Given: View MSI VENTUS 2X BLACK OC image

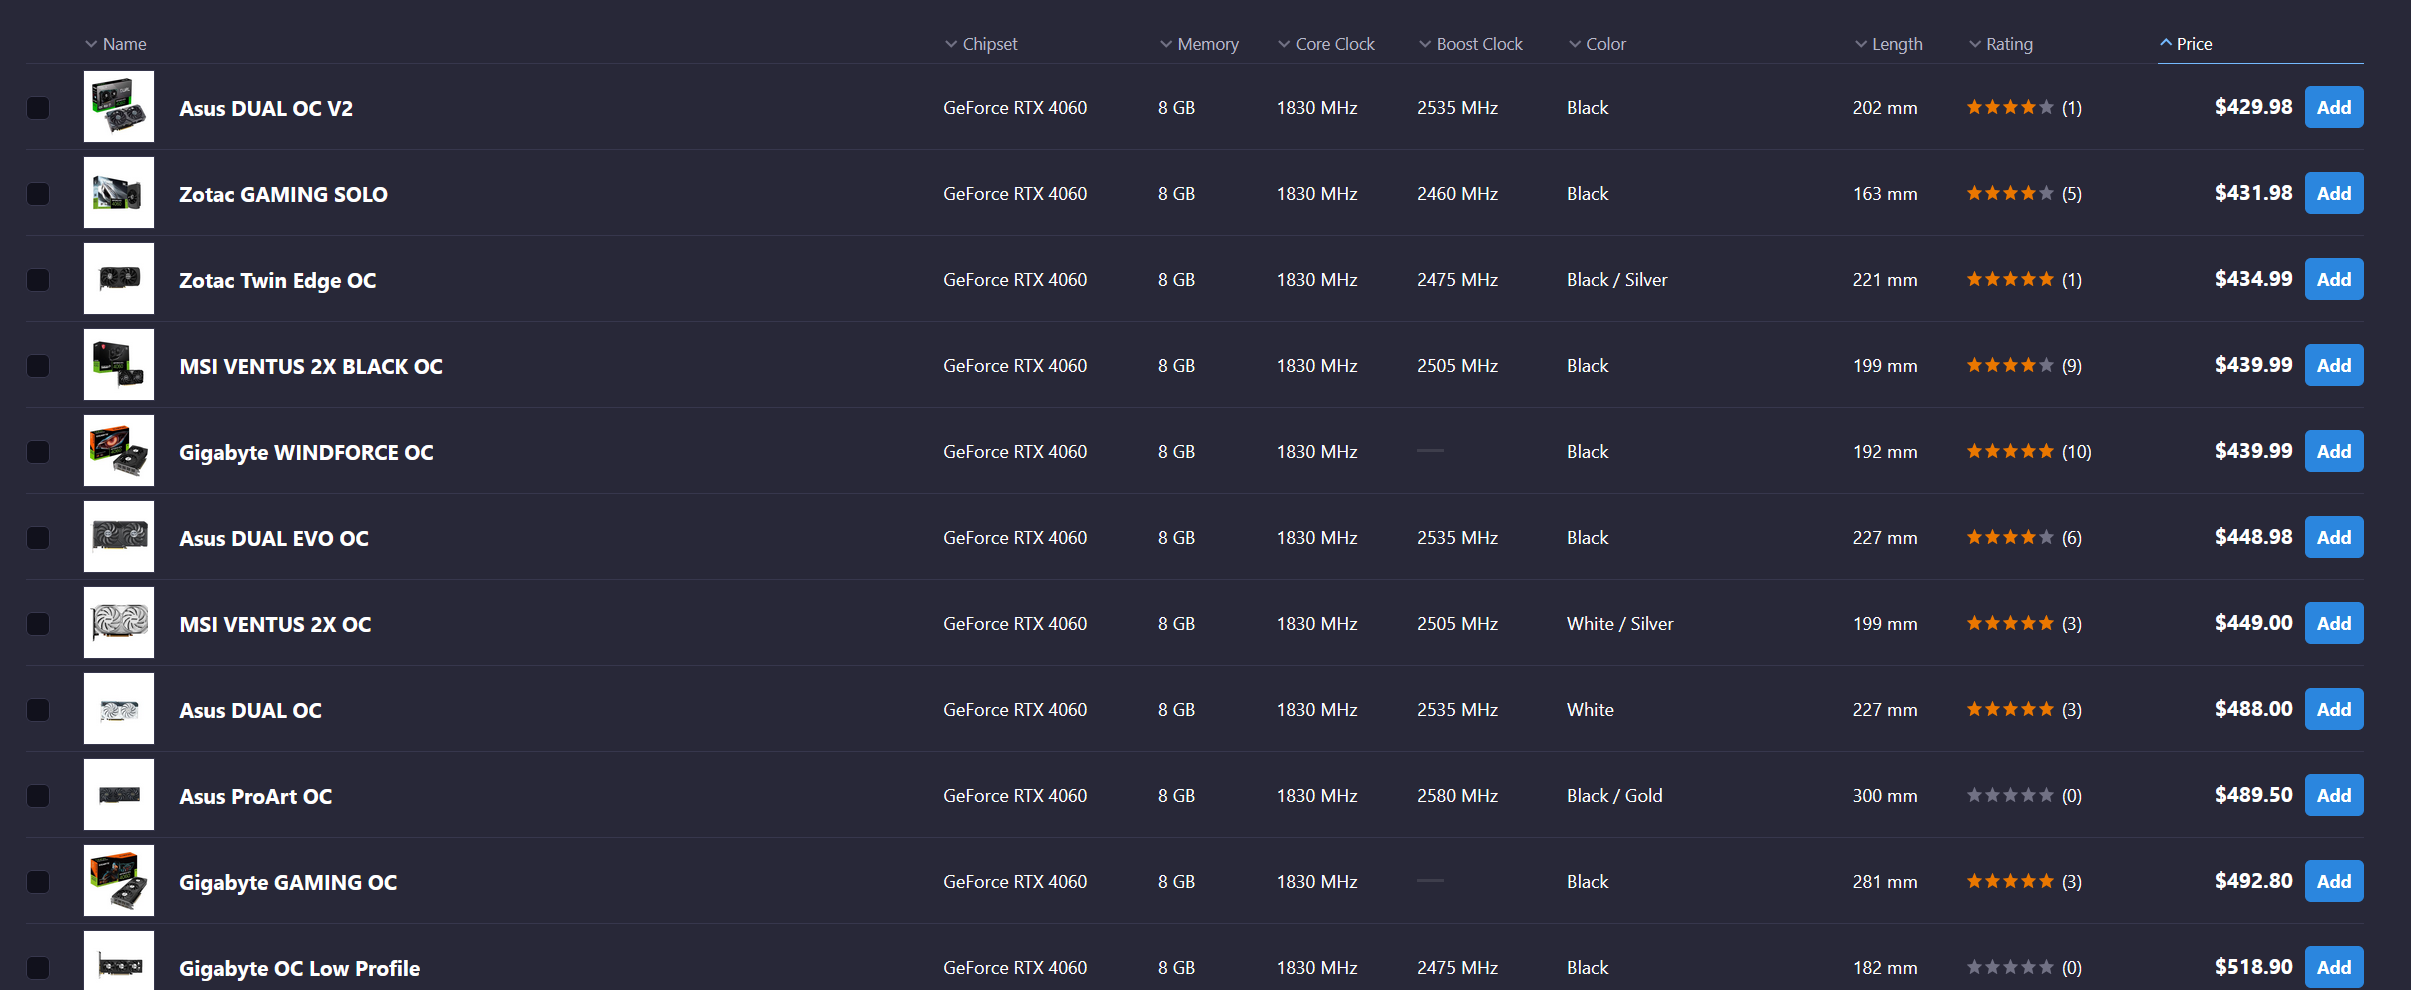Looking at the screenshot, I should tap(119, 365).
